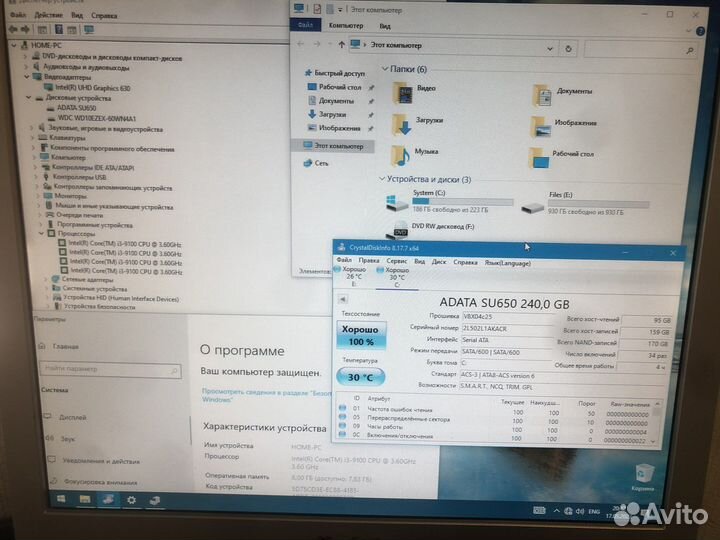Open Файл menu in CrystalDiskInfo

click(x=344, y=260)
